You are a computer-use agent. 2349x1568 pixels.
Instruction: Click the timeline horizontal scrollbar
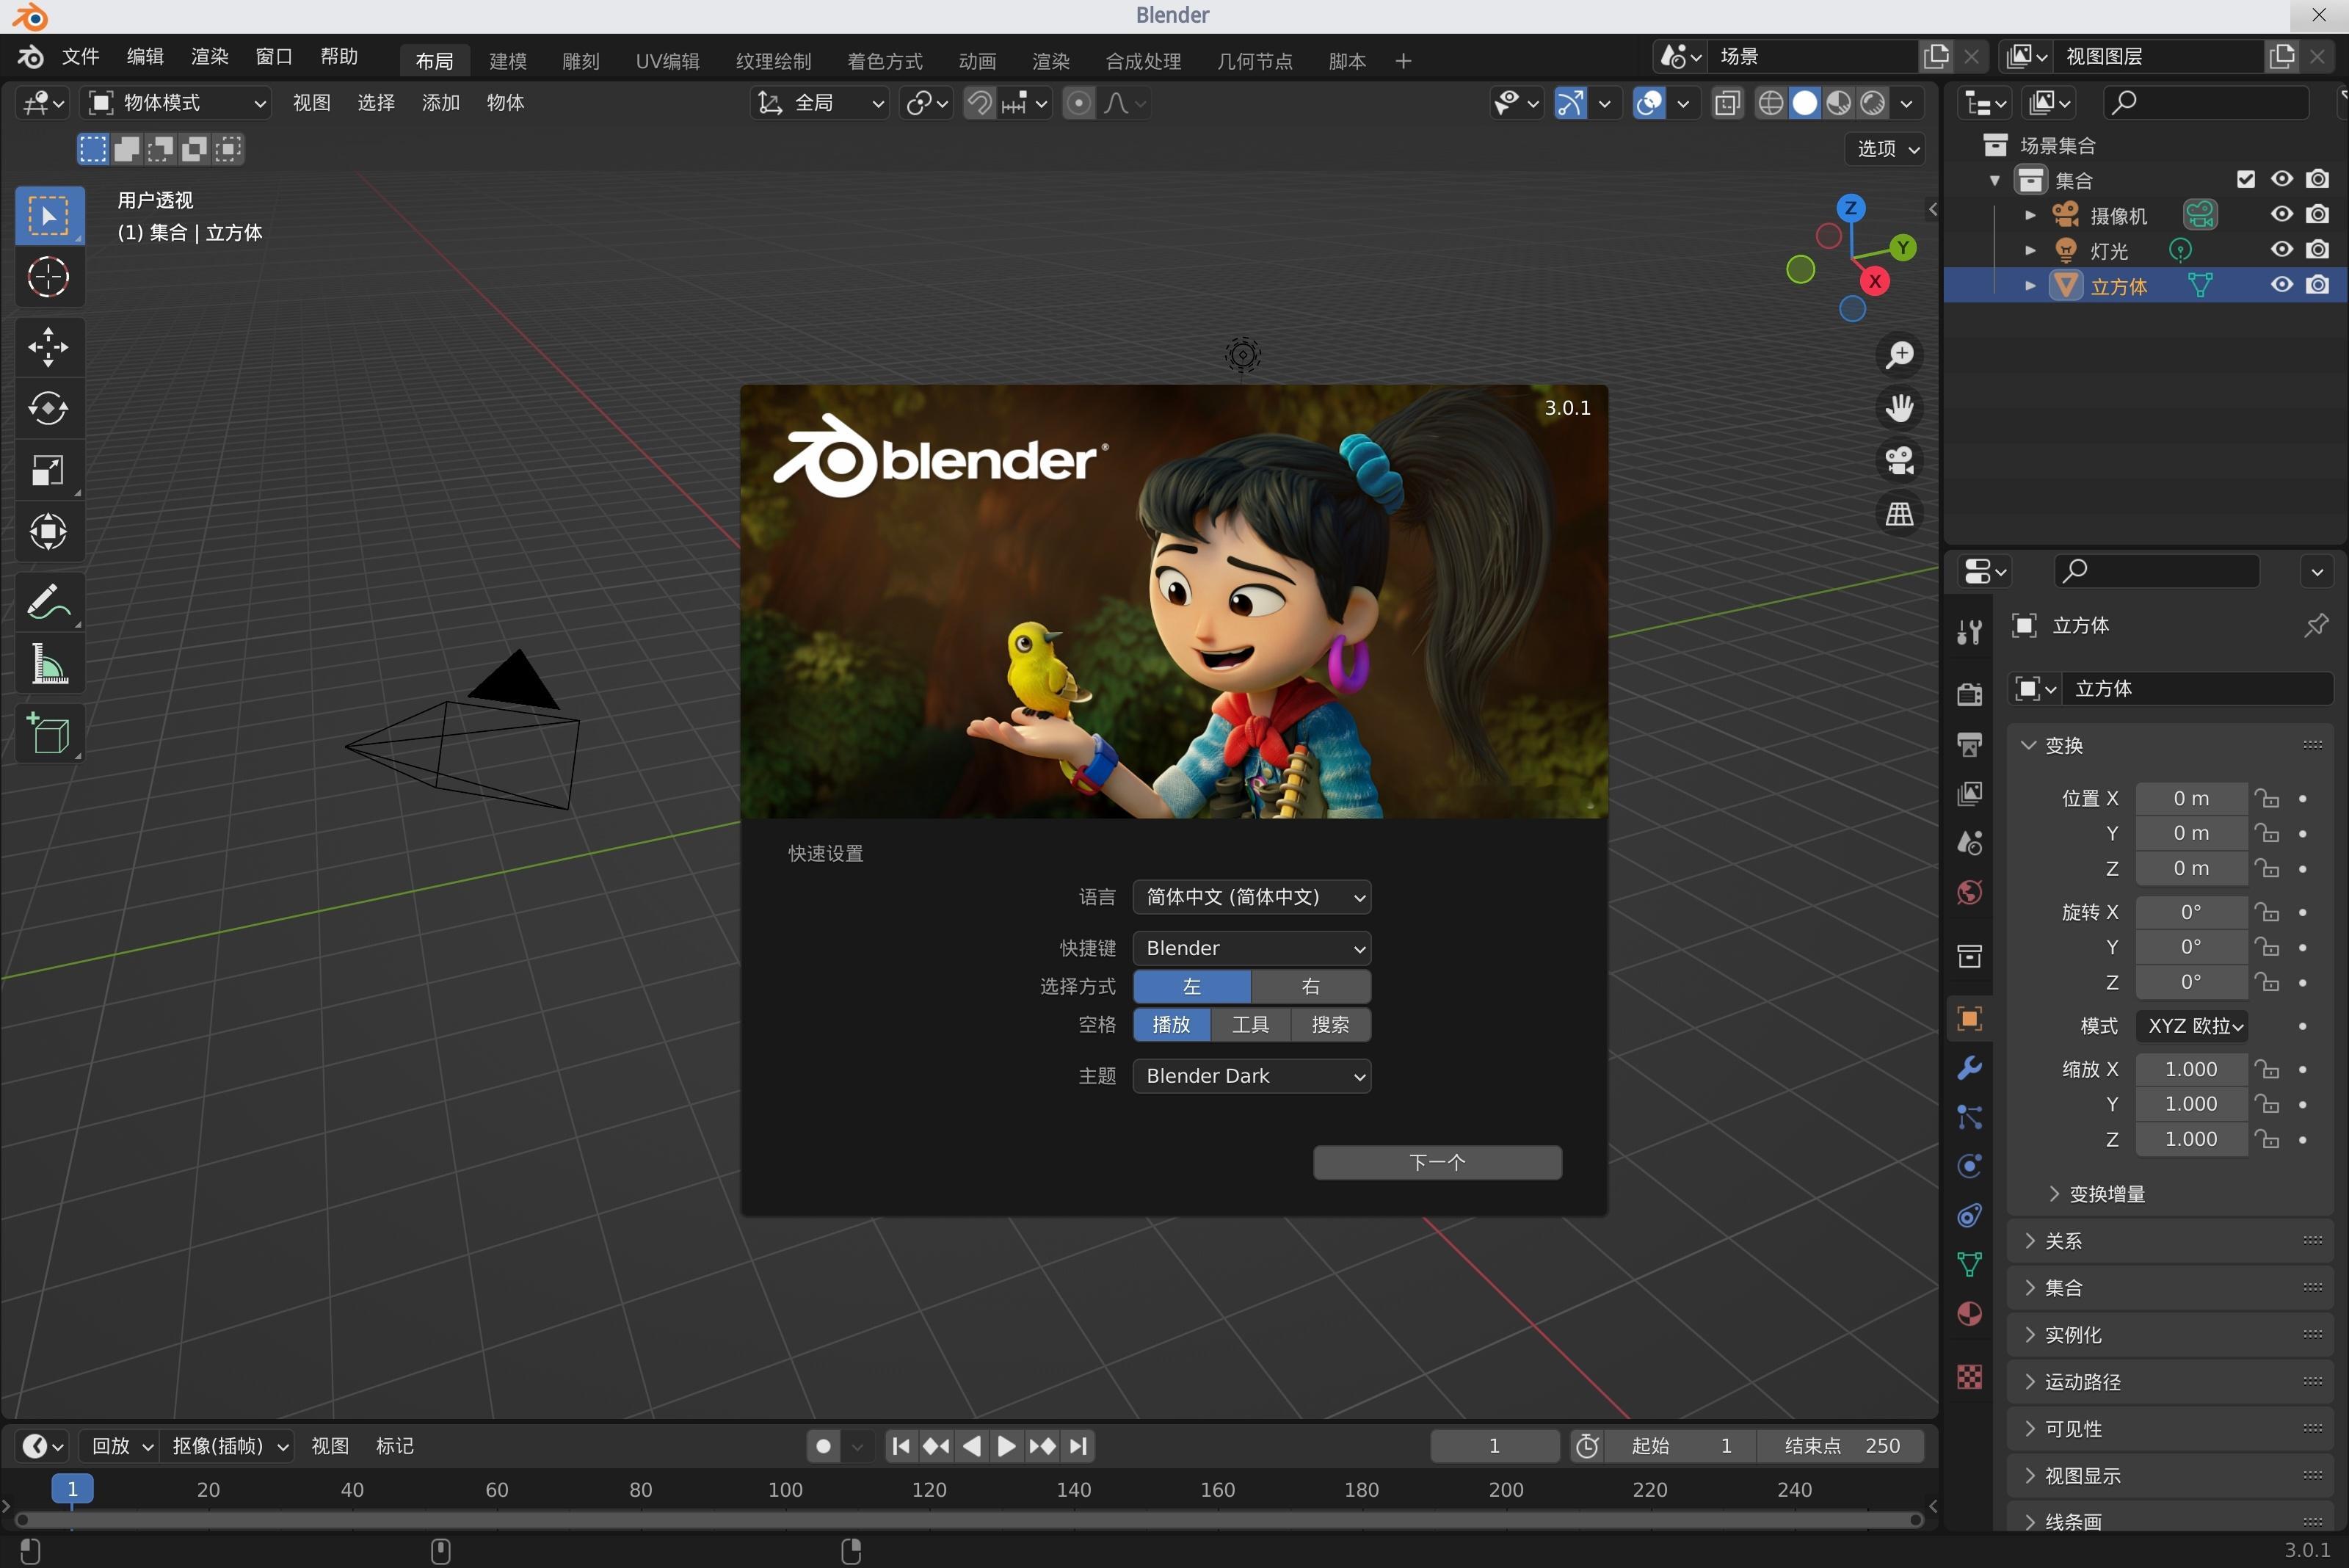(x=969, y=1520)
